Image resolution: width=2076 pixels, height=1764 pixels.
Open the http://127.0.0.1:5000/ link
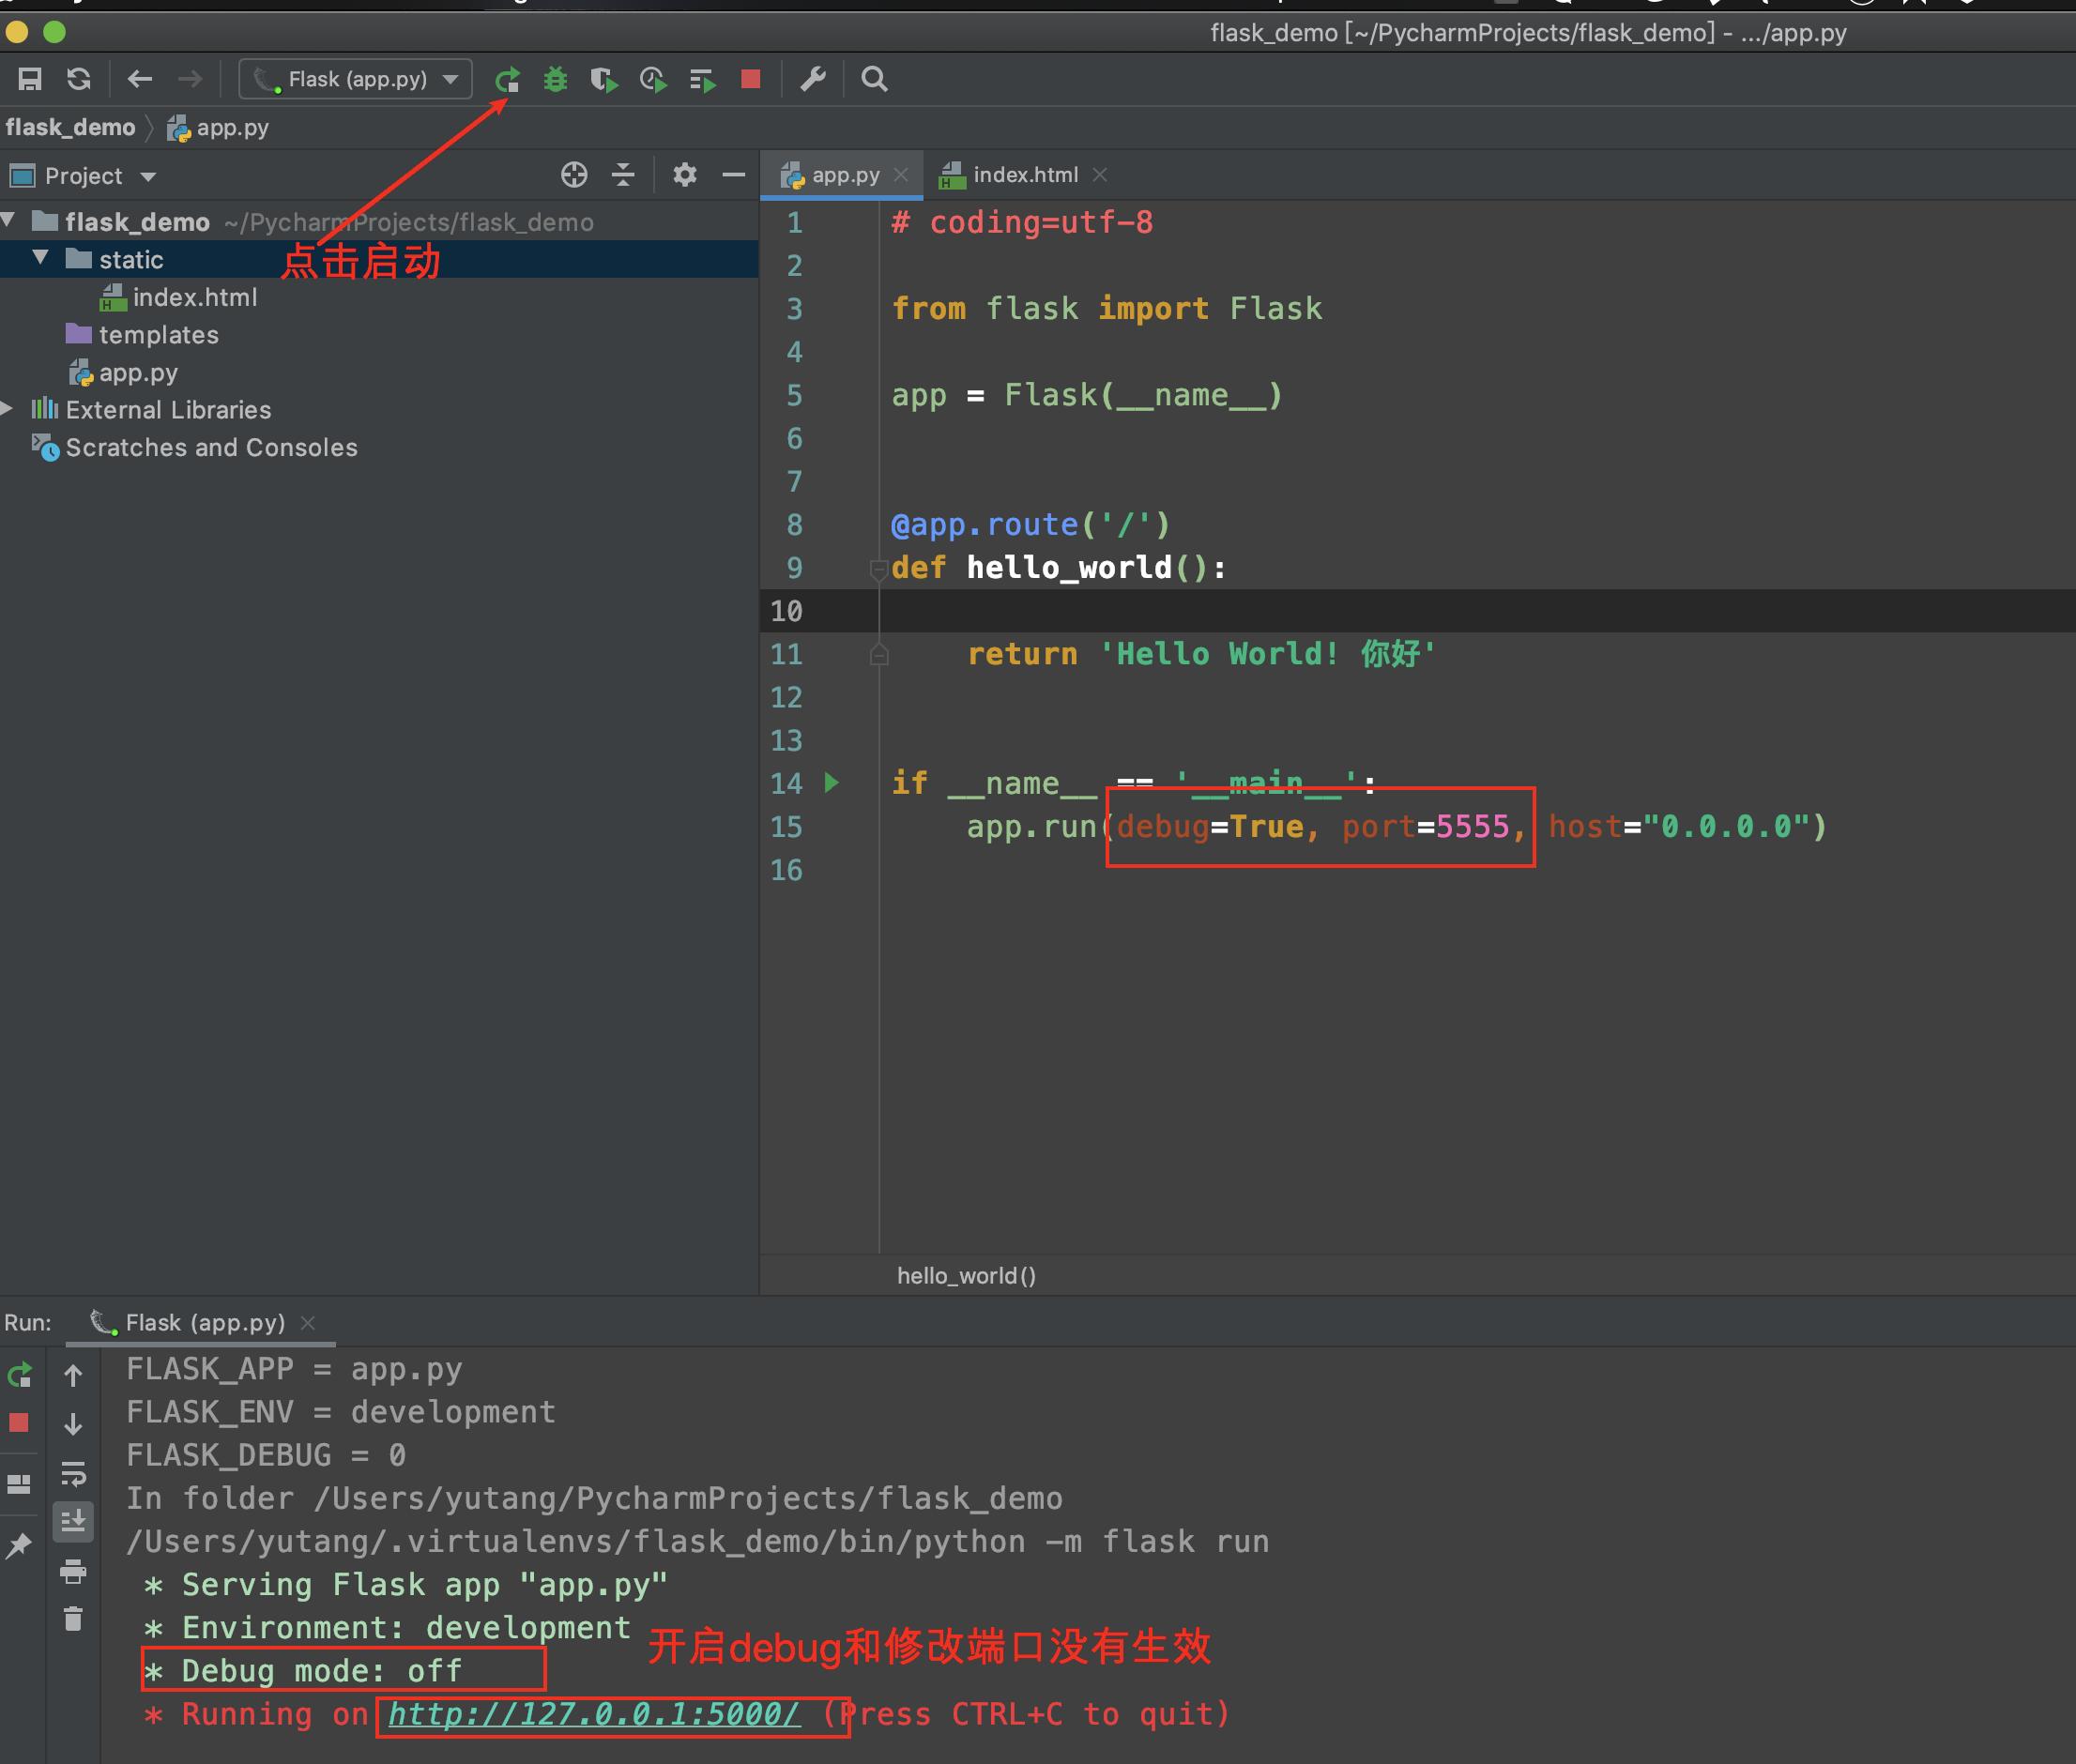tap(594, 1715)
